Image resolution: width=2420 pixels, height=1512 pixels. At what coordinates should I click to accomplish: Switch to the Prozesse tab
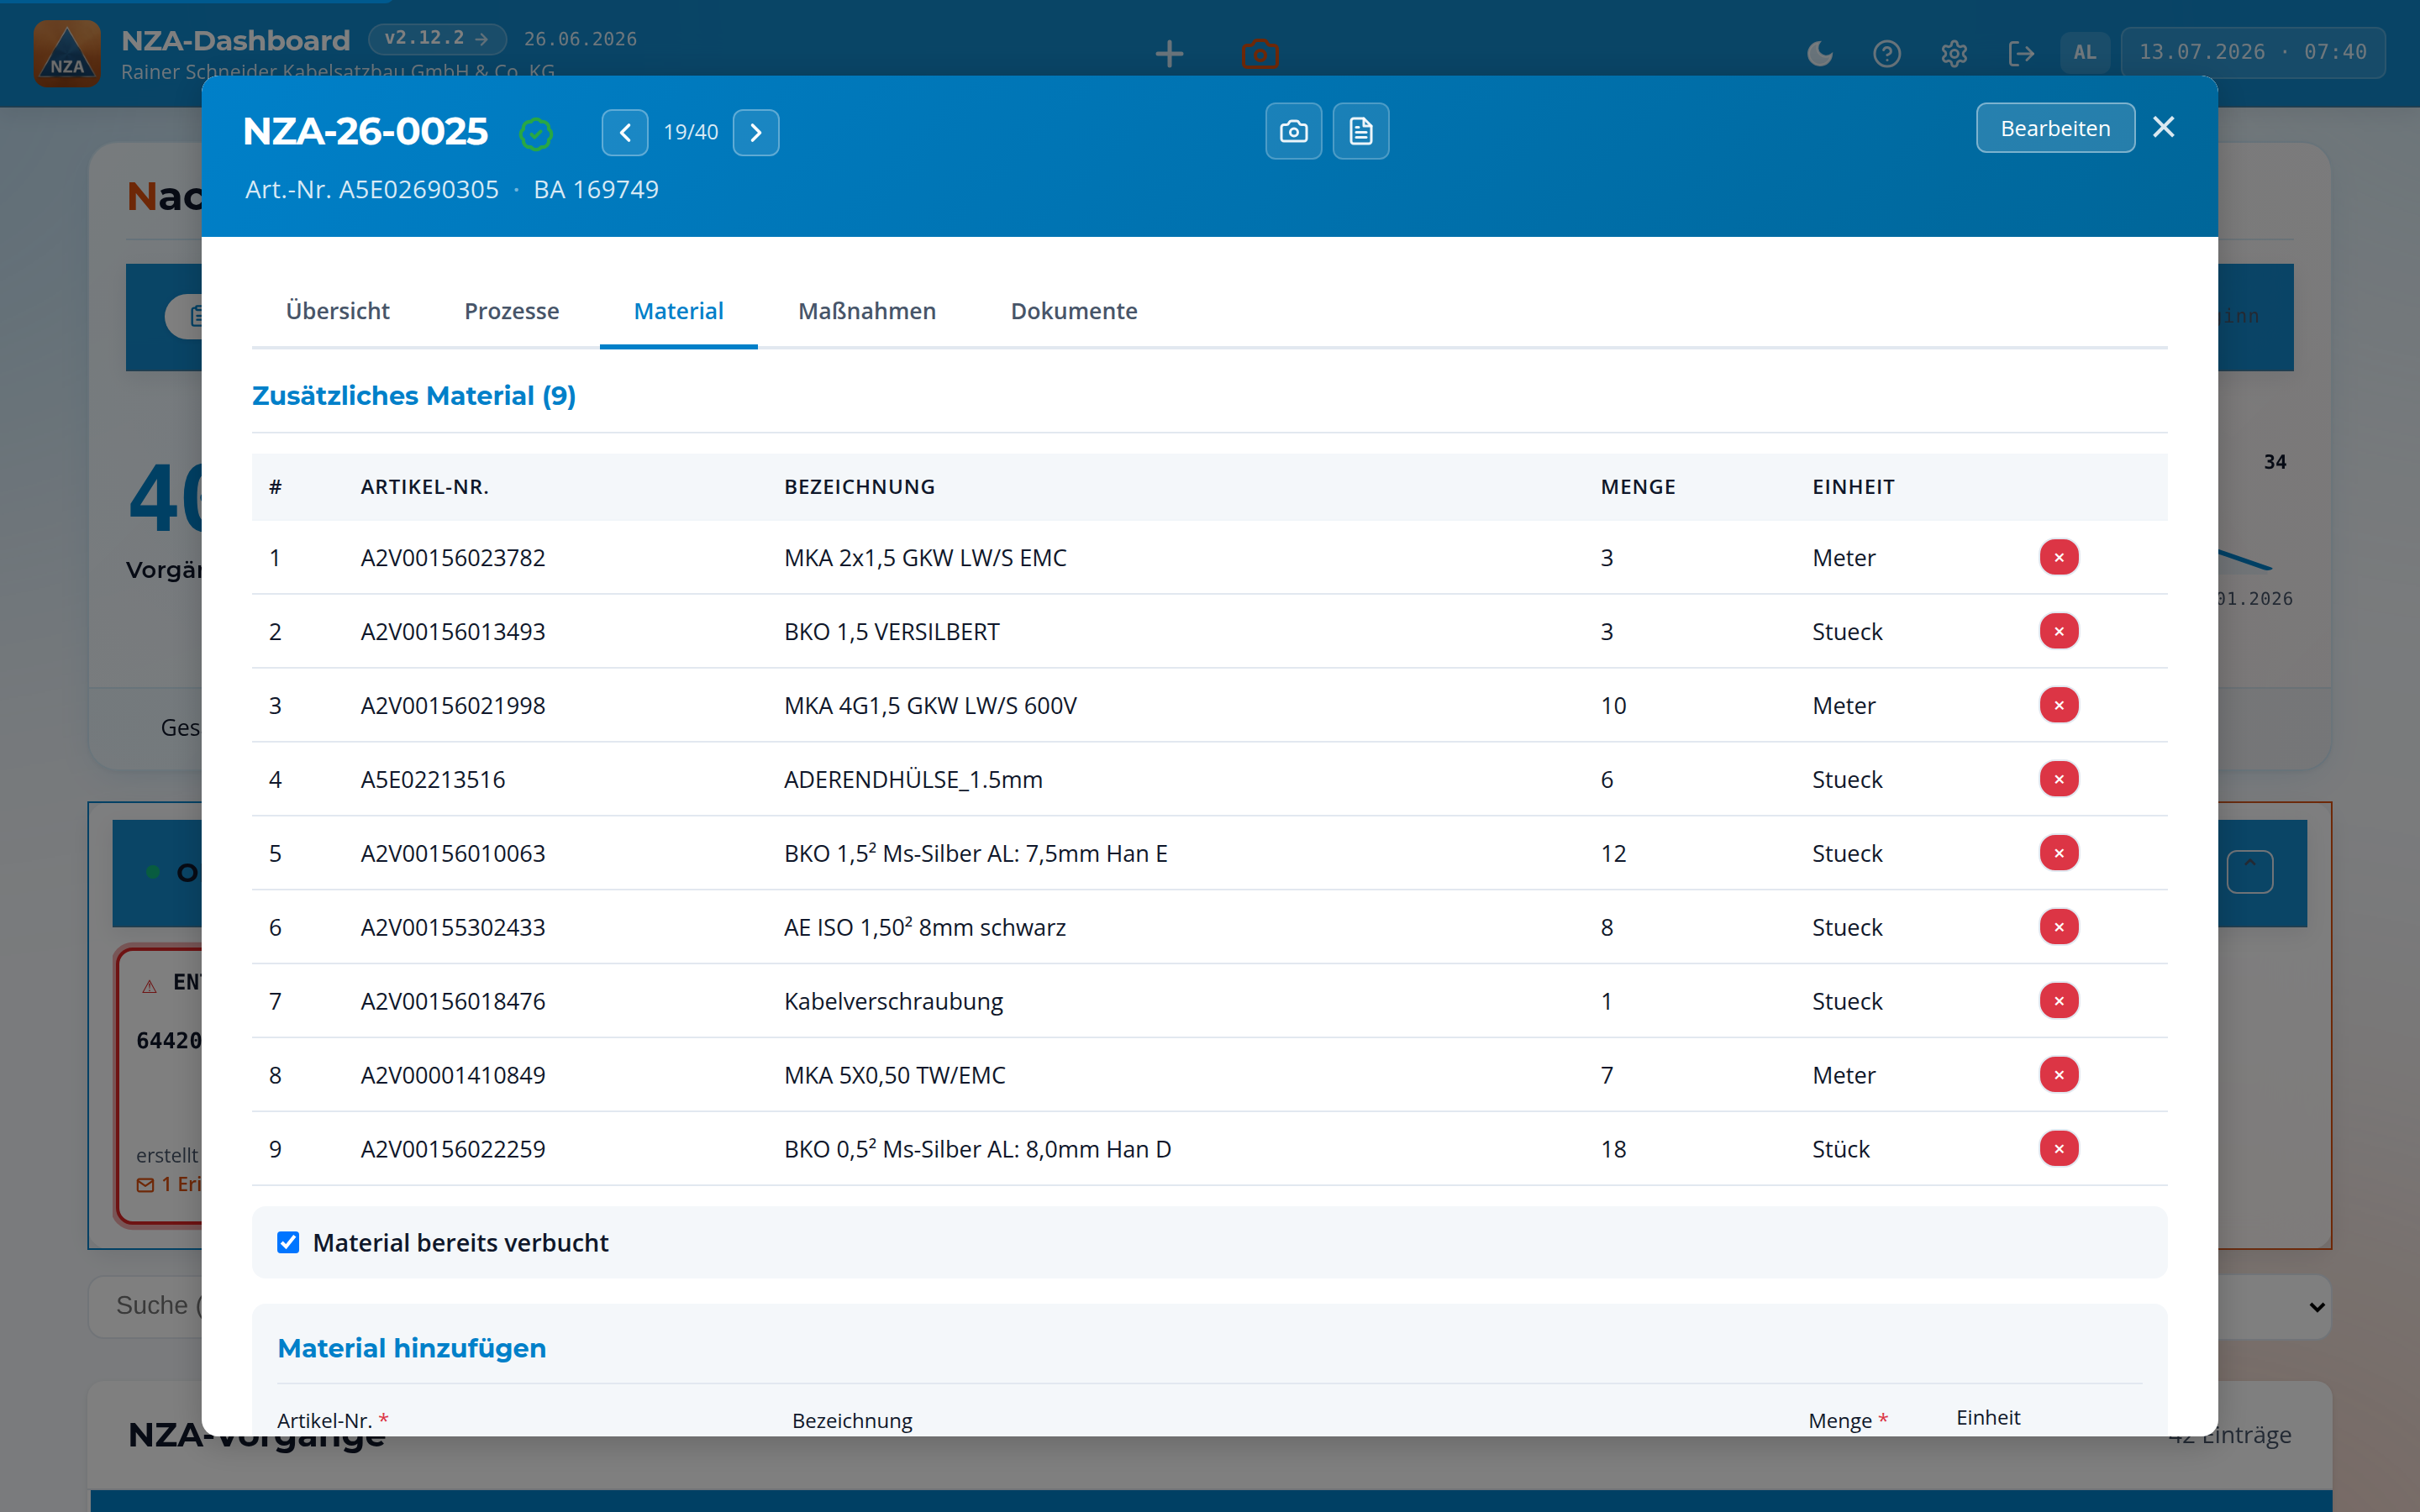[512, 311]
